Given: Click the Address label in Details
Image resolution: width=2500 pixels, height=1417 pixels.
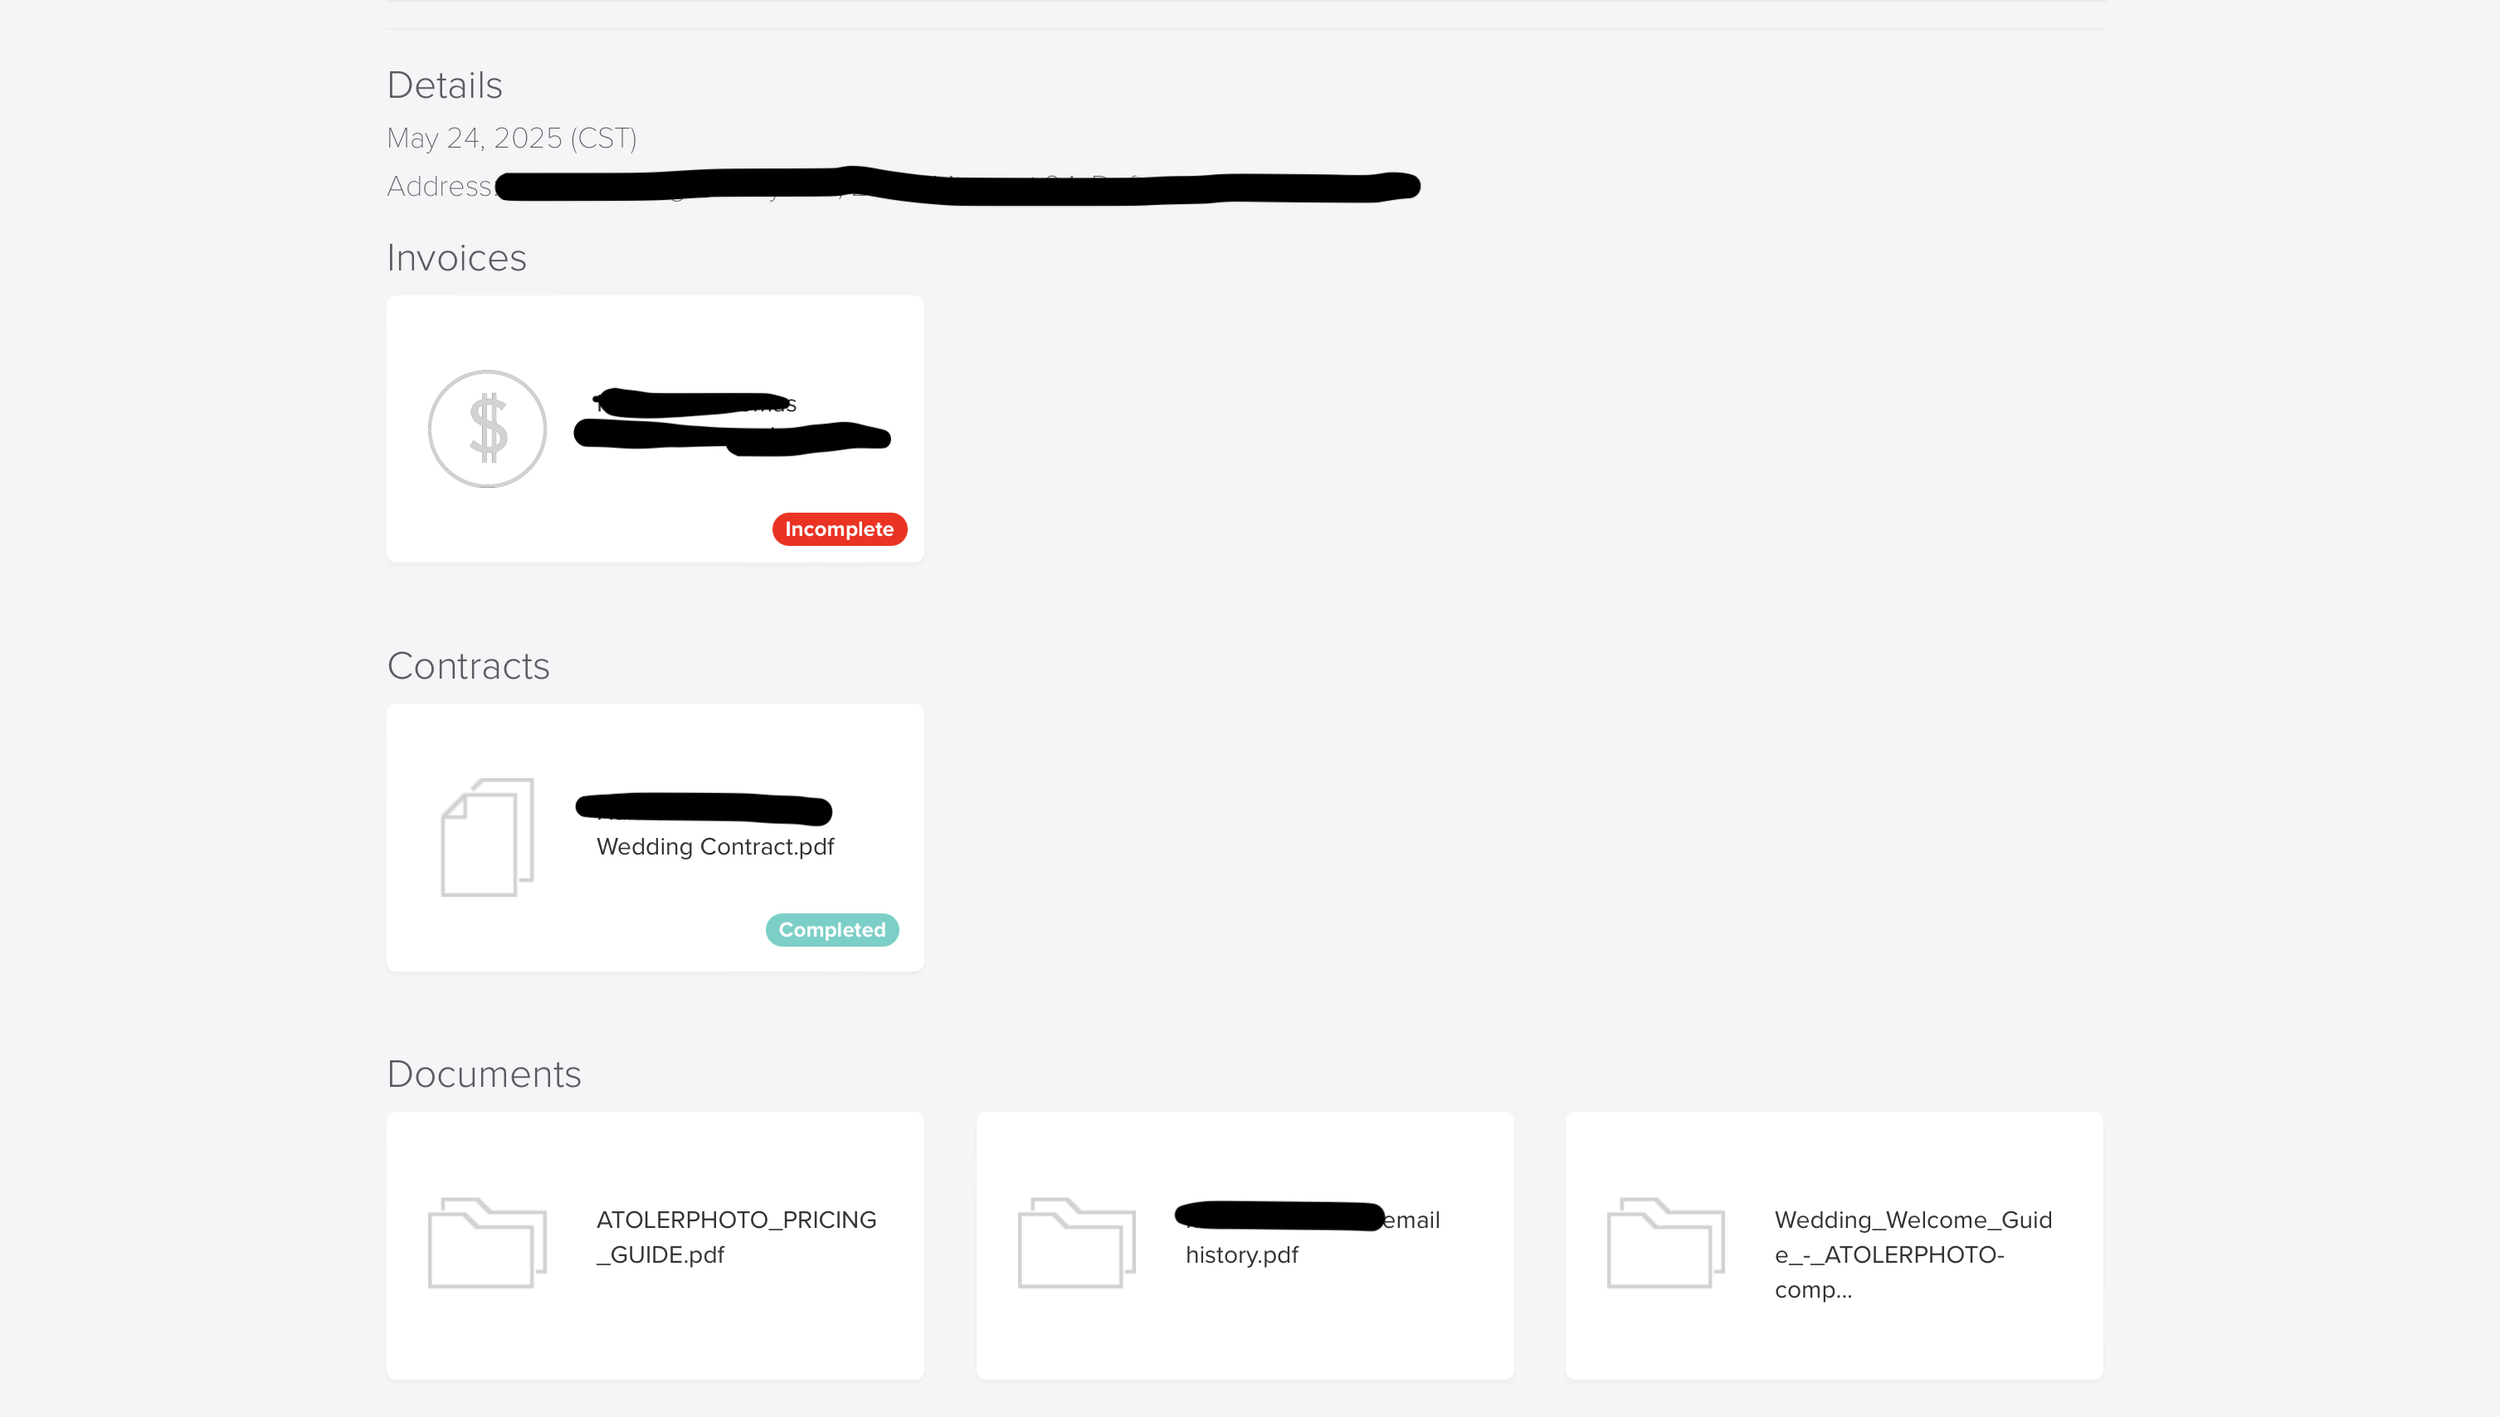Looking at the screenshot, I should [x=439, y=186].
